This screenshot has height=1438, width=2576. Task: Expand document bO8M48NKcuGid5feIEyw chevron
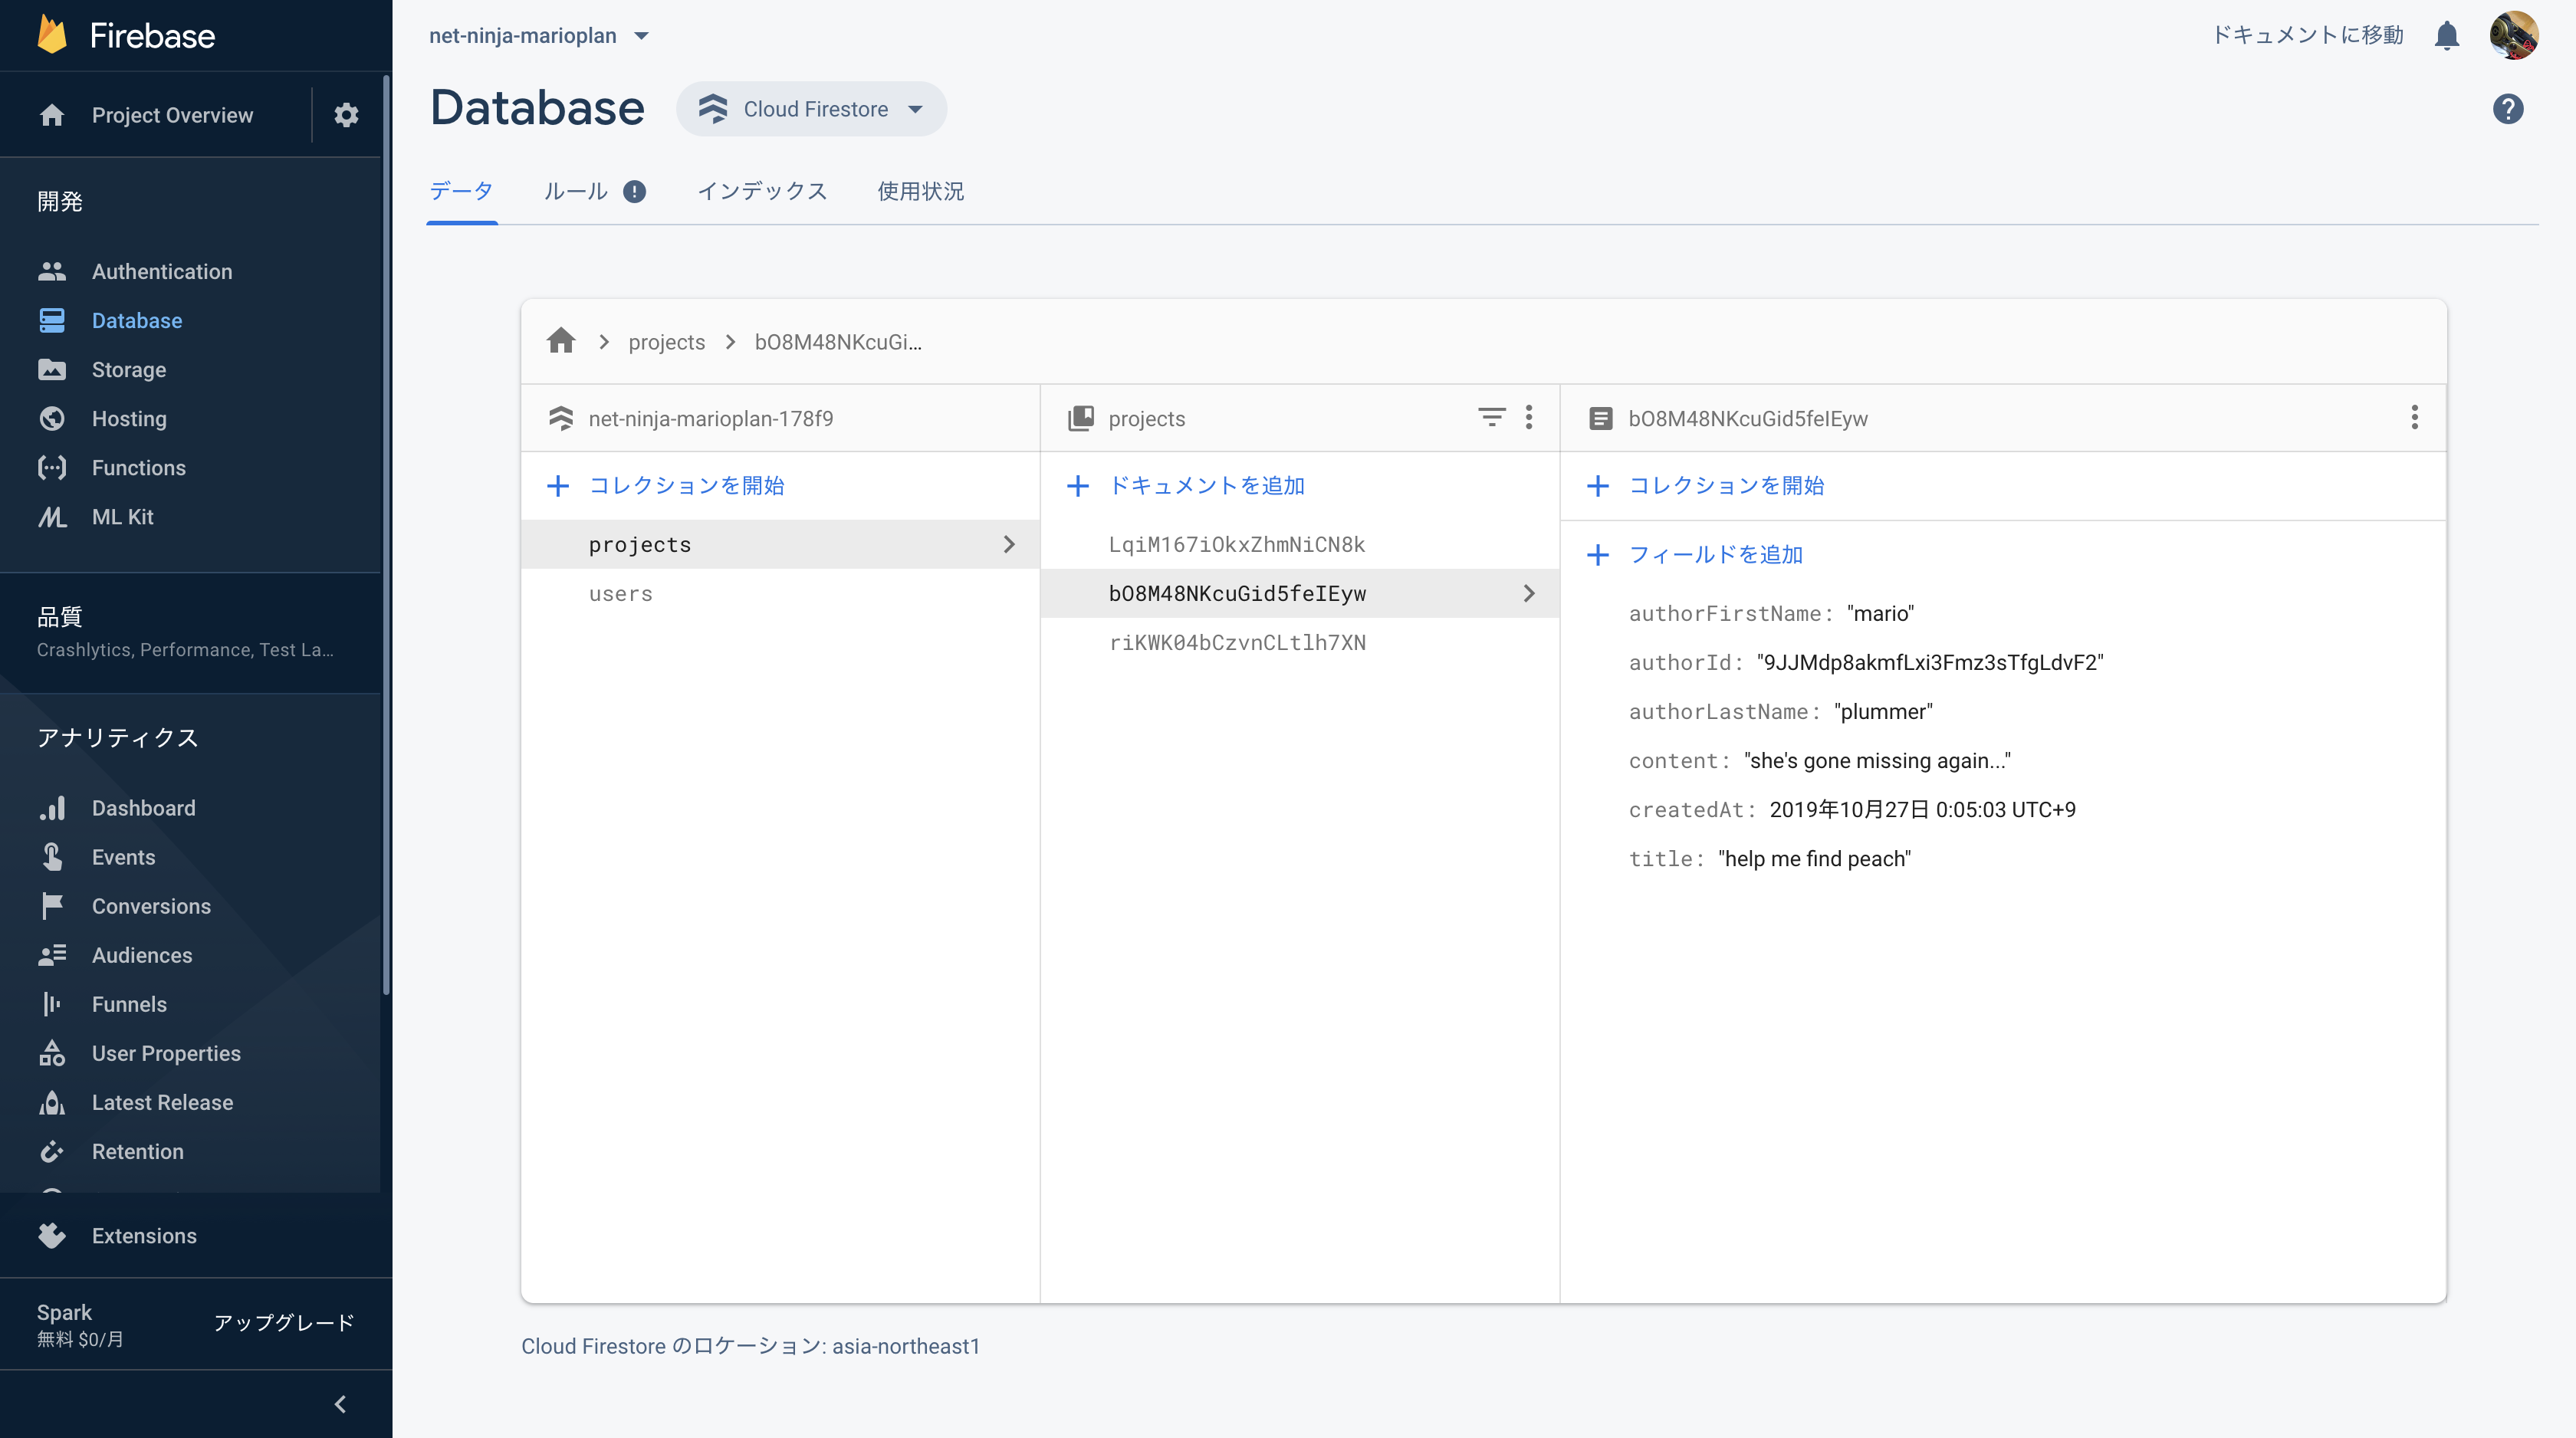coord(1528,593)
